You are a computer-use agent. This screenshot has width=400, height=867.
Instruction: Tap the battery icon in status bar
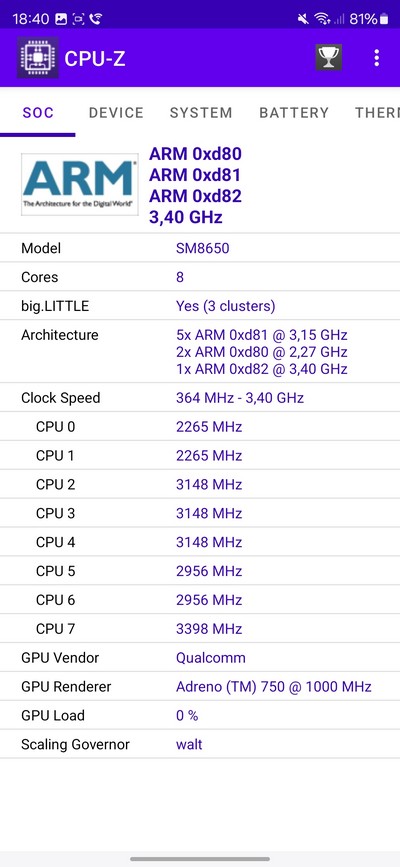[384, 19]
